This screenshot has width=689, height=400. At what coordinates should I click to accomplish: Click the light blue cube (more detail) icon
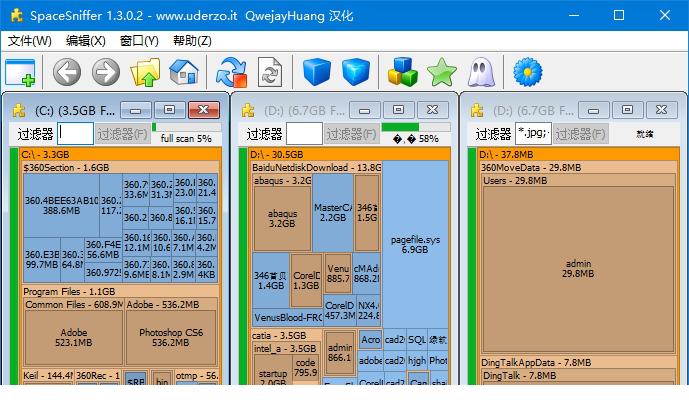tap(355, 72)
